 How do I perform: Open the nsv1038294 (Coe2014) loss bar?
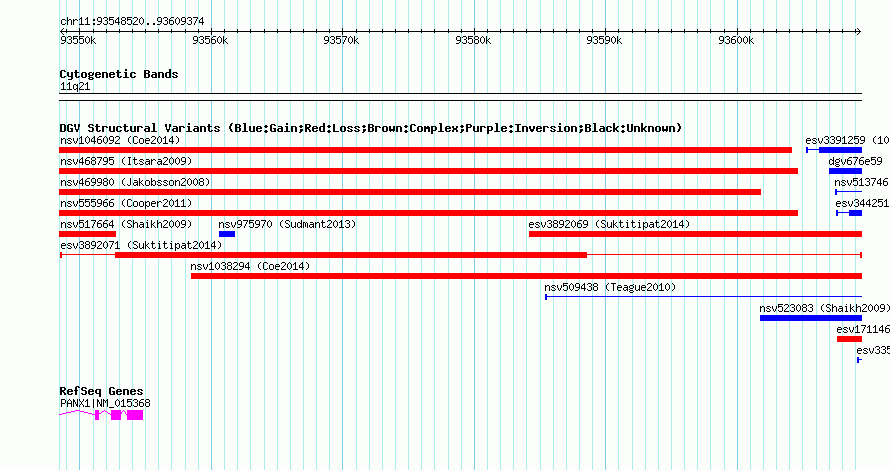coord(526,276)
